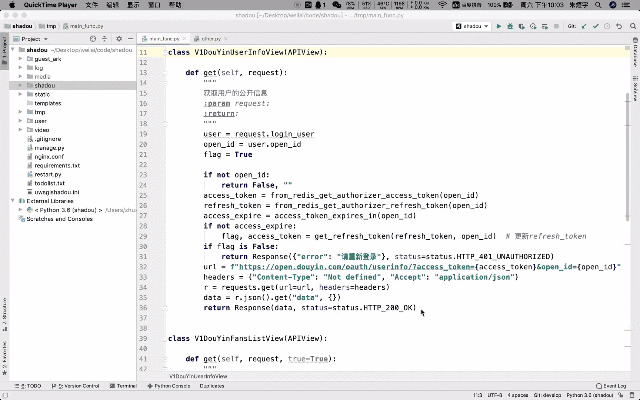Toggle fold for class on line 11
Viewport: 640px width, 400px height.
[x=165, y=52]
